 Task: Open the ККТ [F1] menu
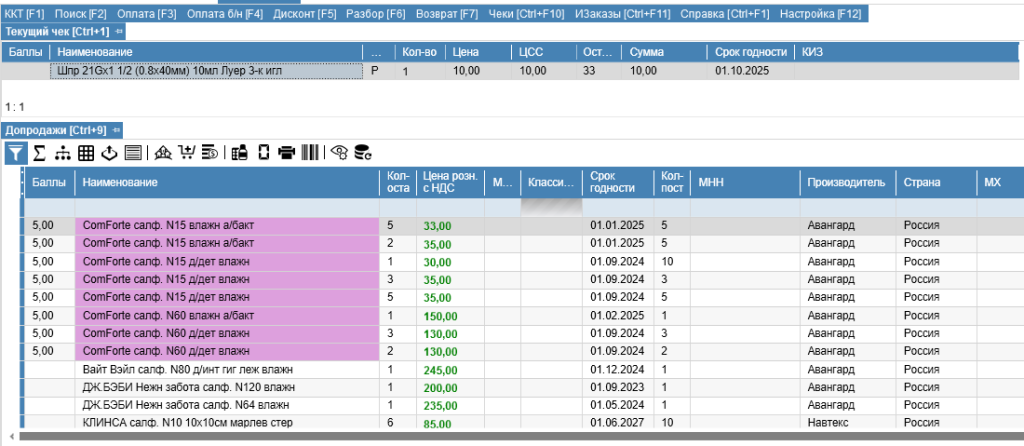coord(24,14)
